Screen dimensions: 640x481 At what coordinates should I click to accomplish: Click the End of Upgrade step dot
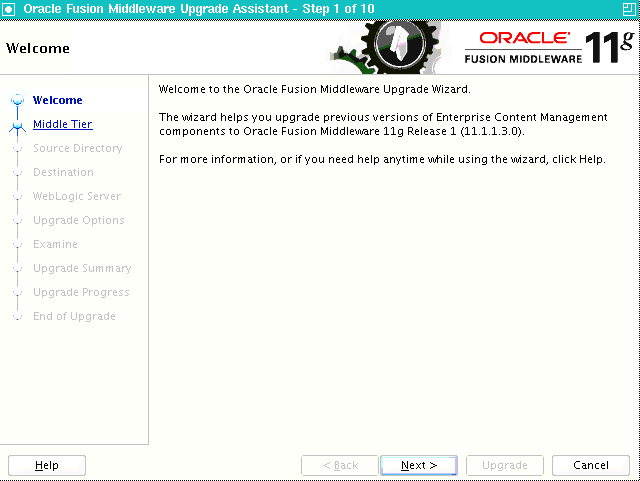click(x=17, y=317)
